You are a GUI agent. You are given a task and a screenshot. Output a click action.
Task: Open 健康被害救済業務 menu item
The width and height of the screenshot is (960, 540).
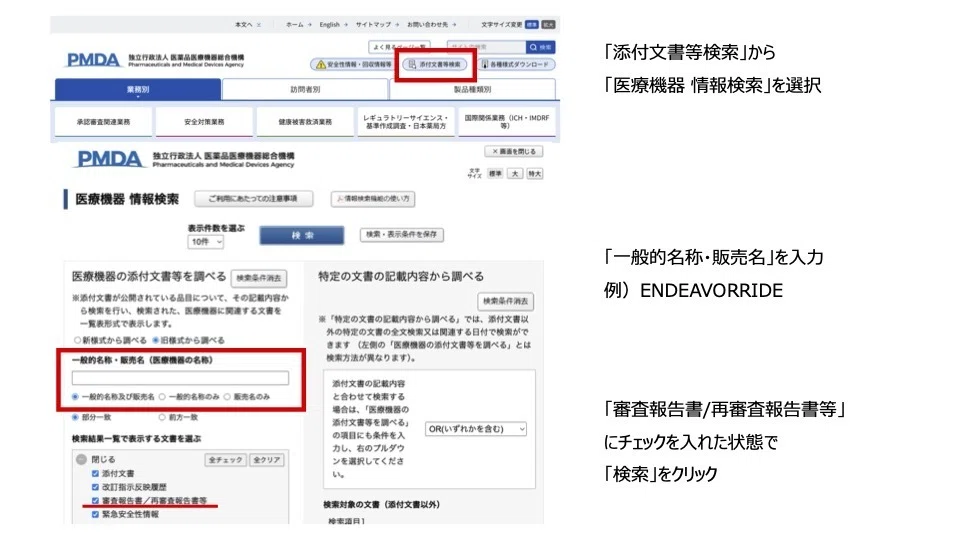click(x=305, y=122)
